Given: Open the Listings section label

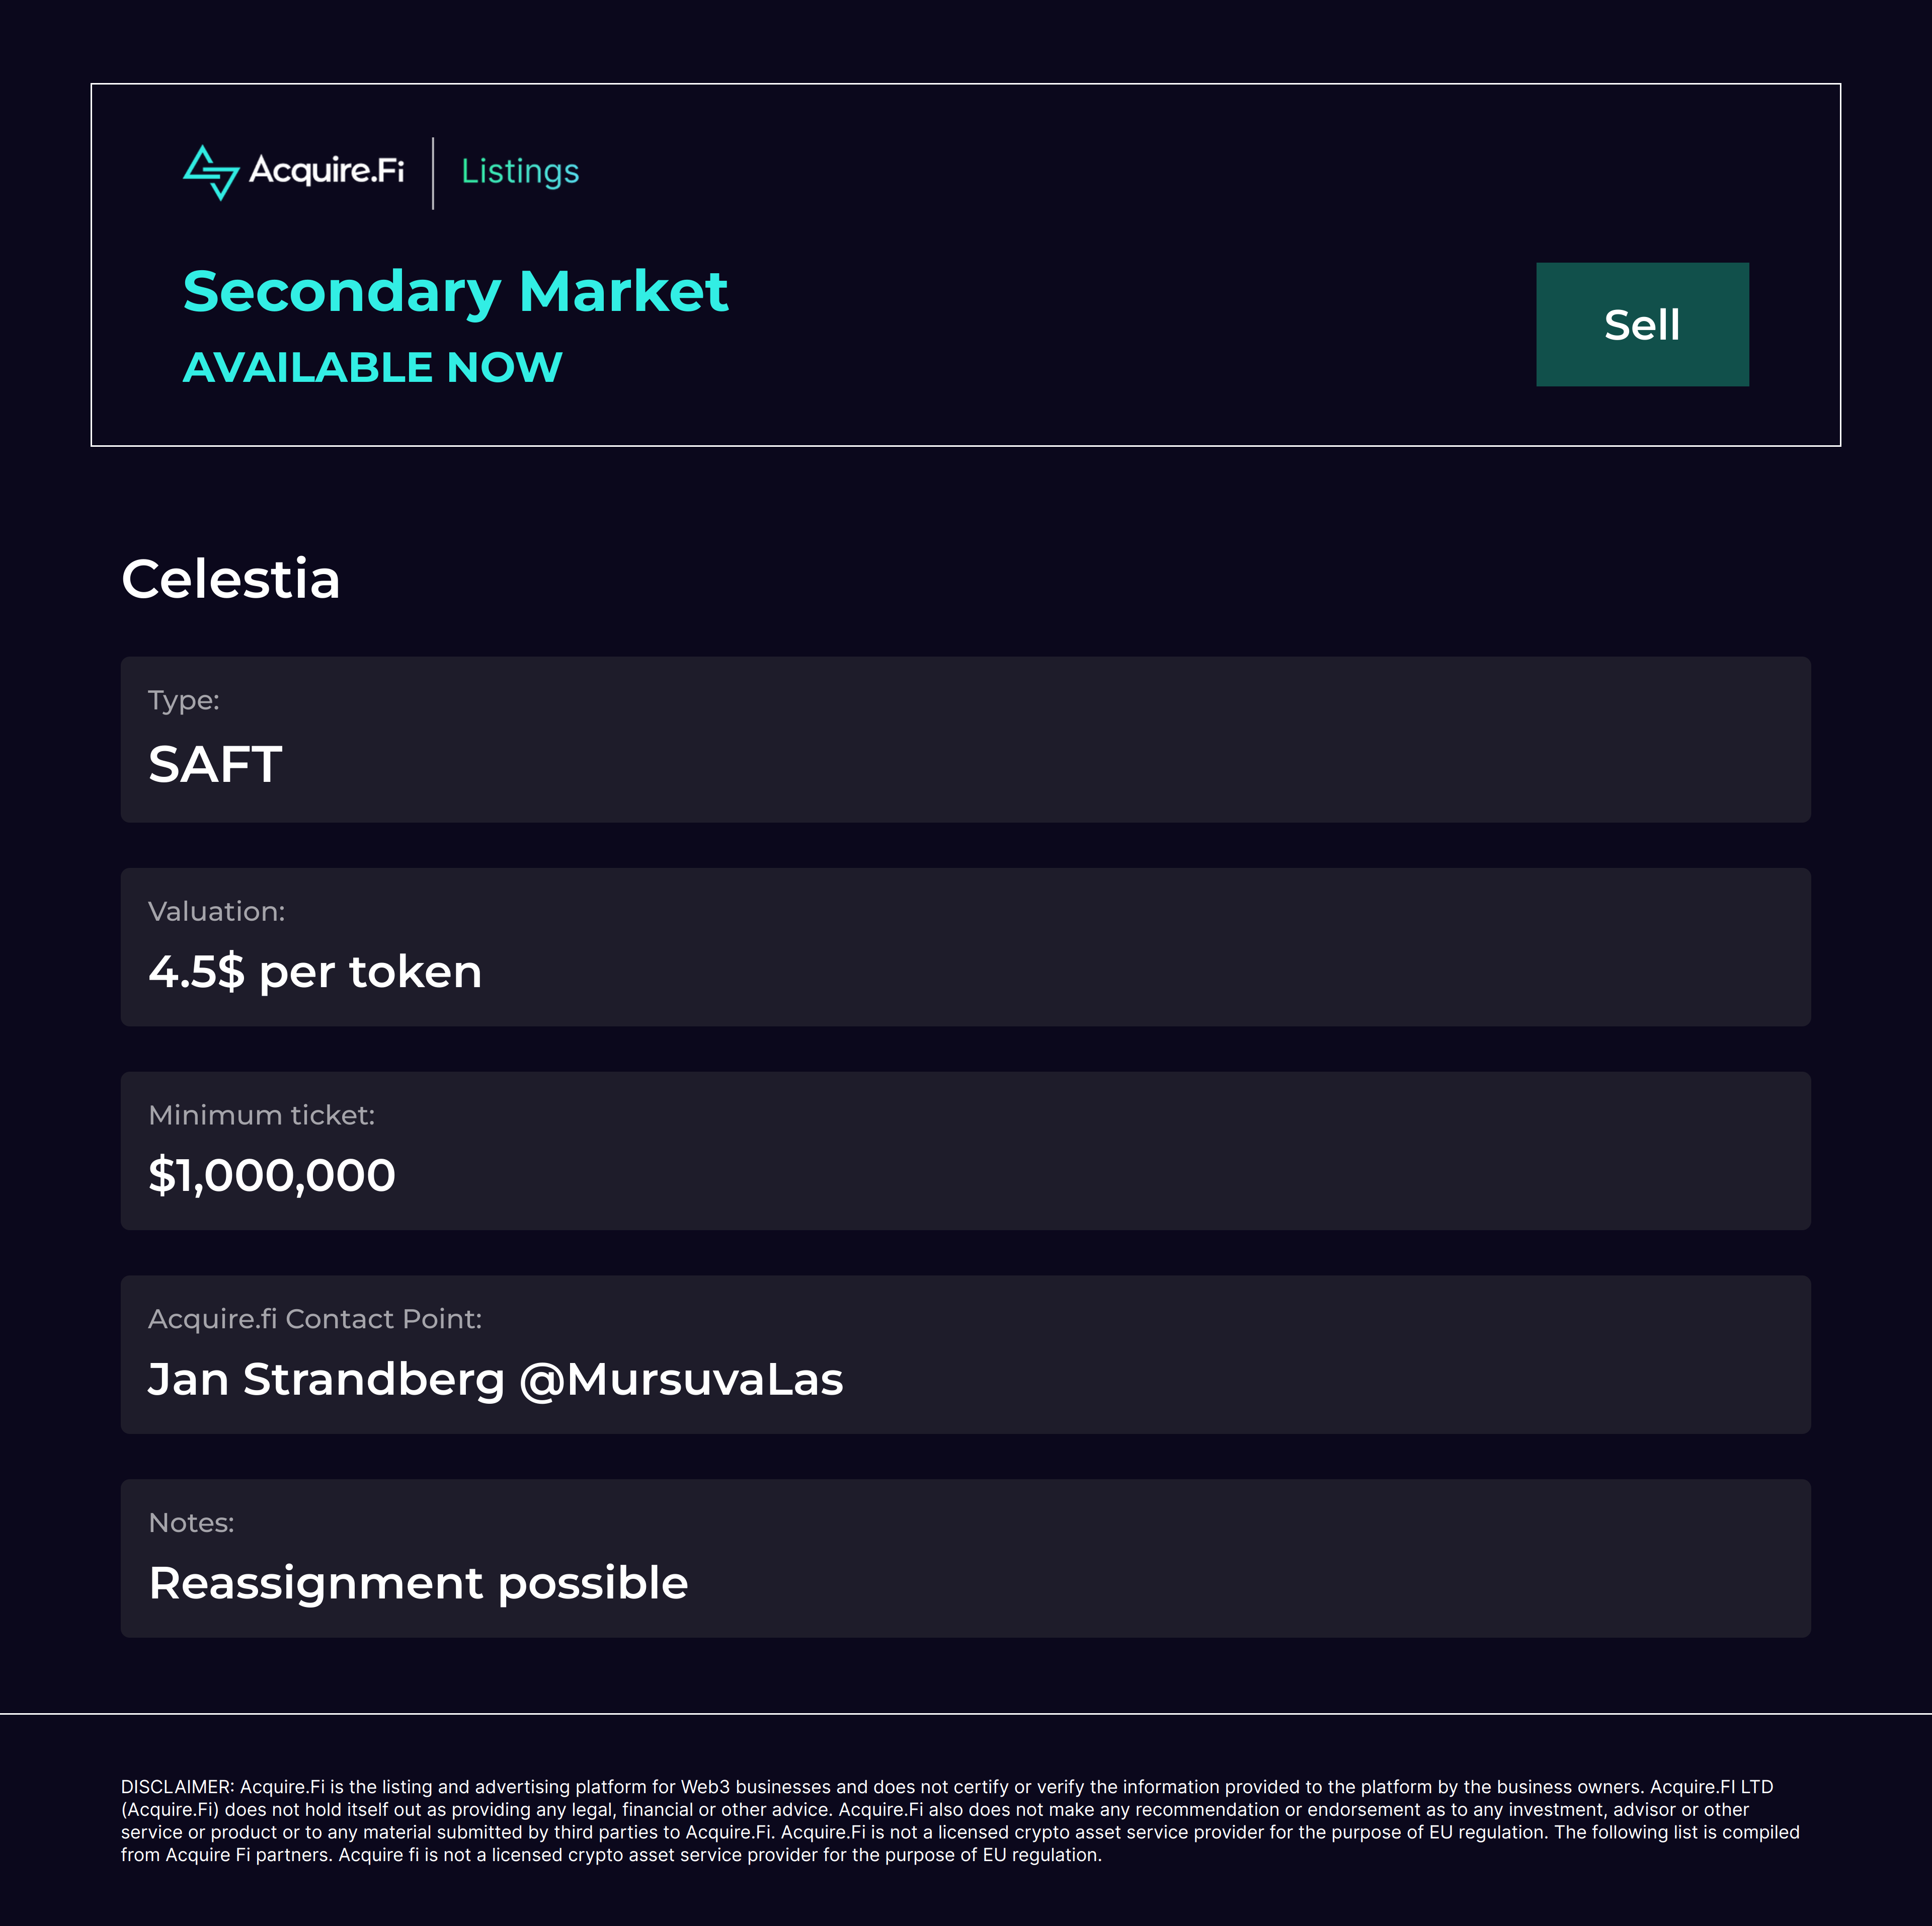Looking at the screenshot, I should click(x=520, y=172).
